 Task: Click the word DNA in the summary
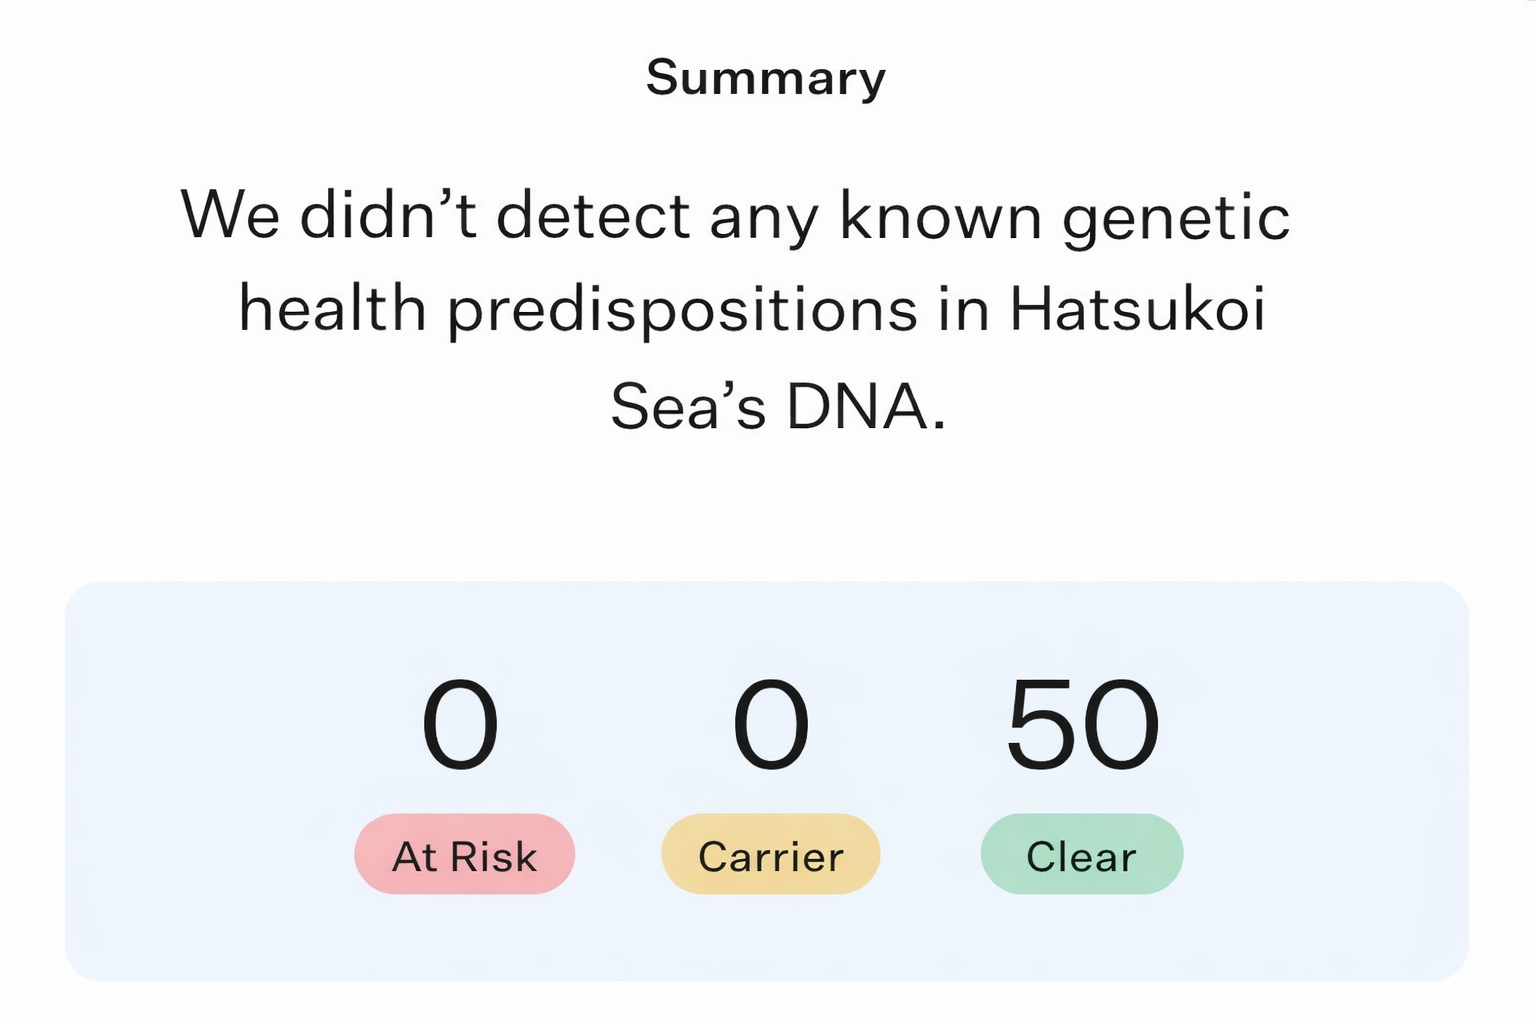coord(865,407)
